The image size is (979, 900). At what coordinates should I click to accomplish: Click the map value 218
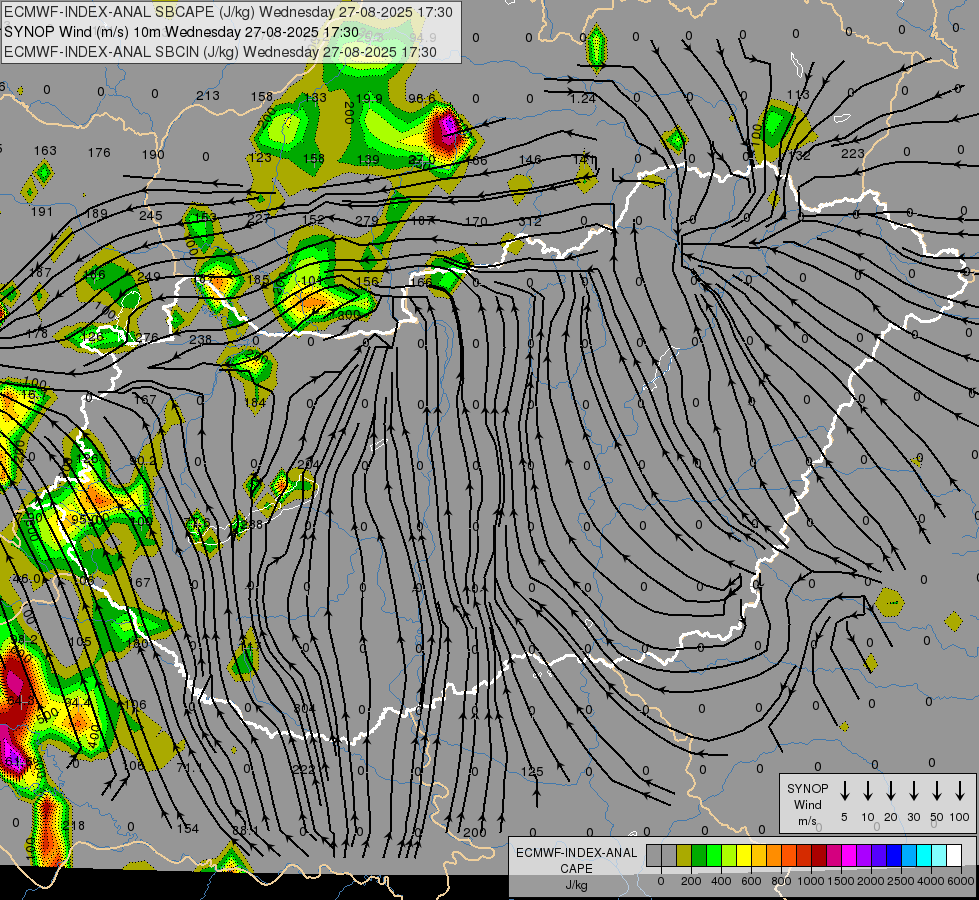tap(74, 825)
